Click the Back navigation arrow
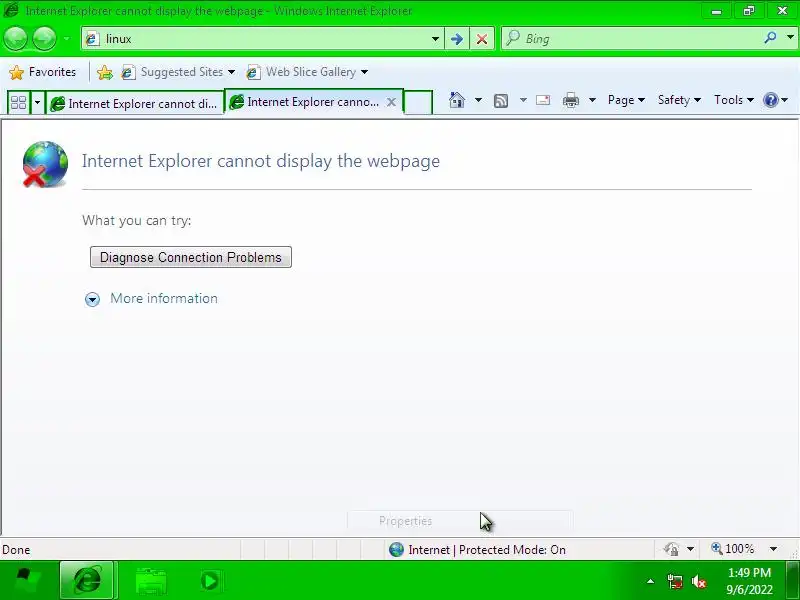Screen dimensions: 800x600 [x=16, y=38]
